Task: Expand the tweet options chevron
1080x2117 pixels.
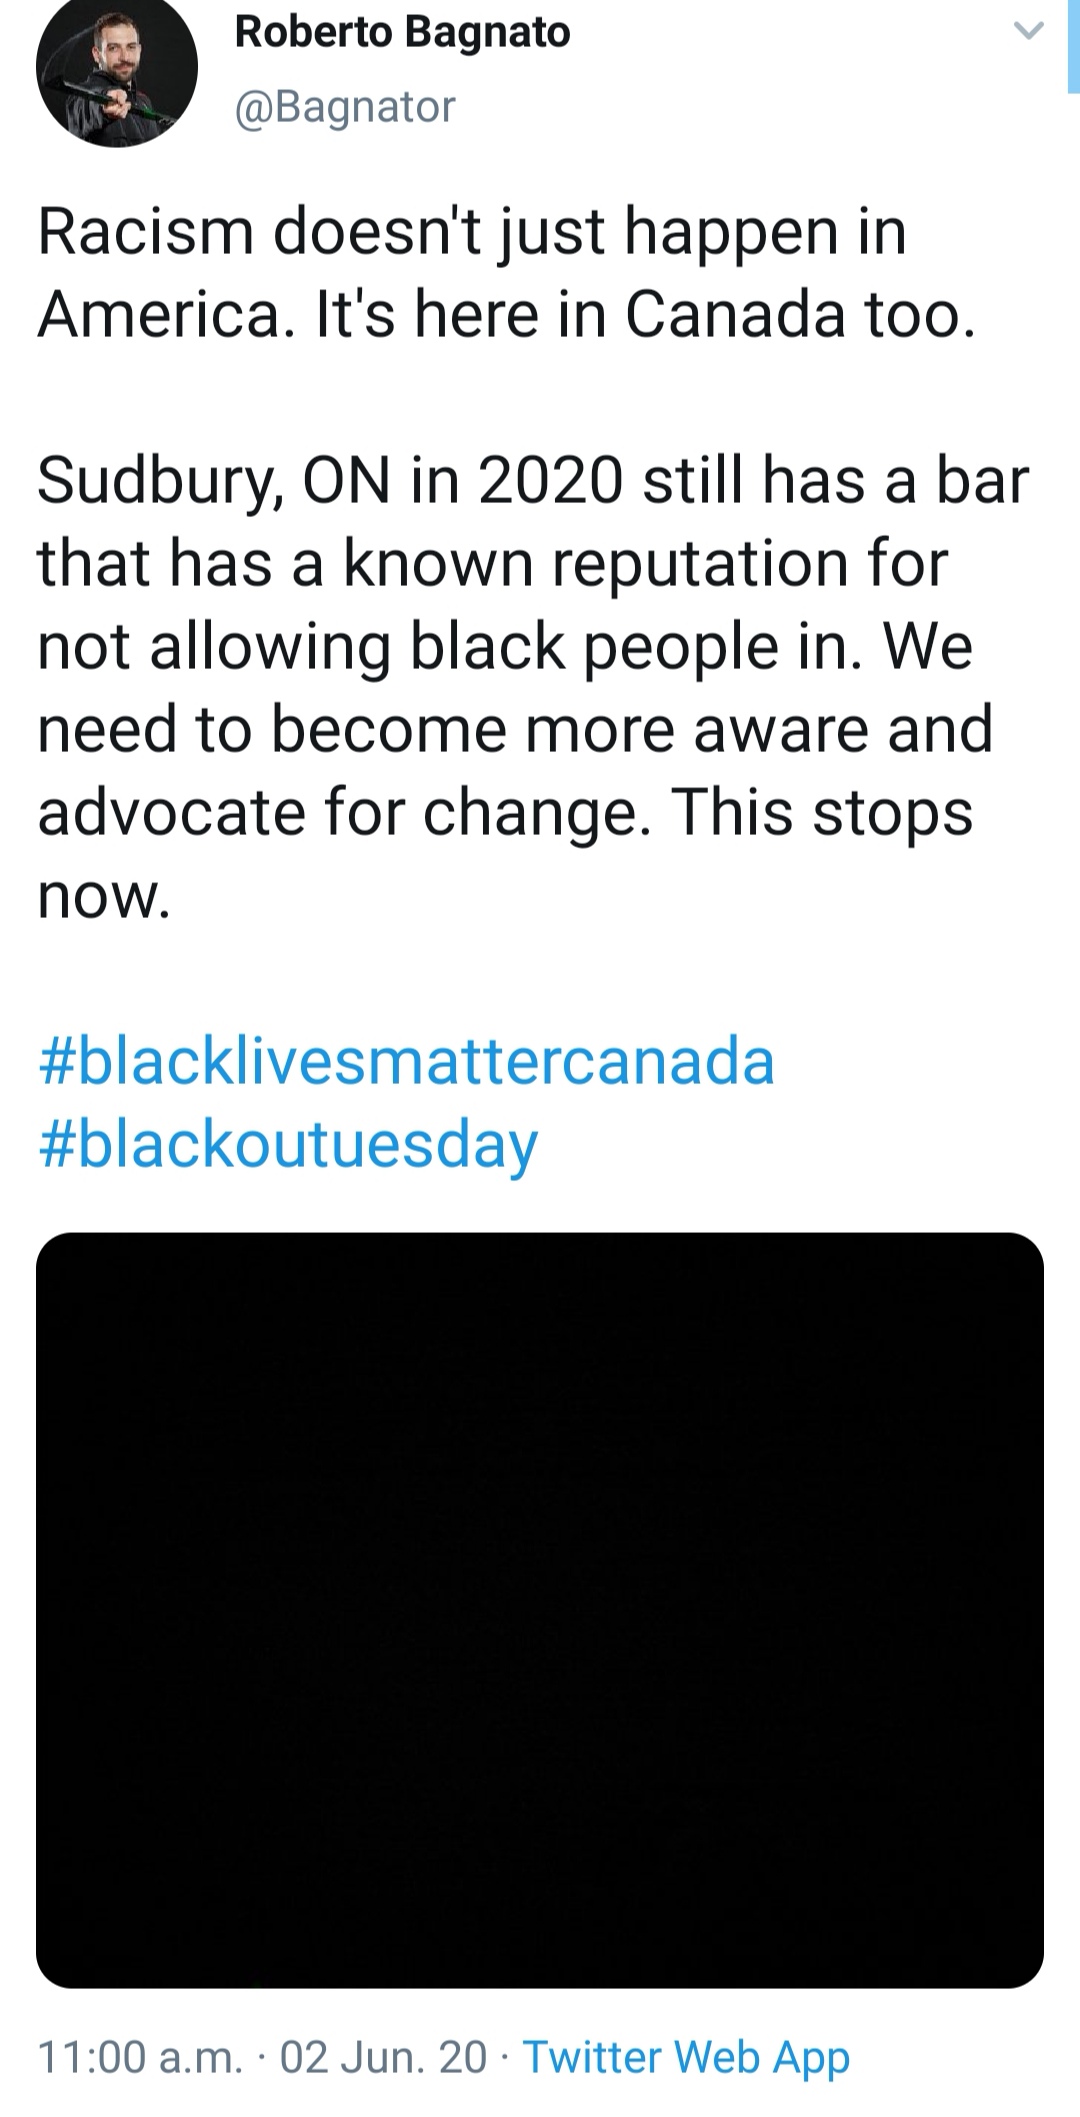Action: [1028, 31]
